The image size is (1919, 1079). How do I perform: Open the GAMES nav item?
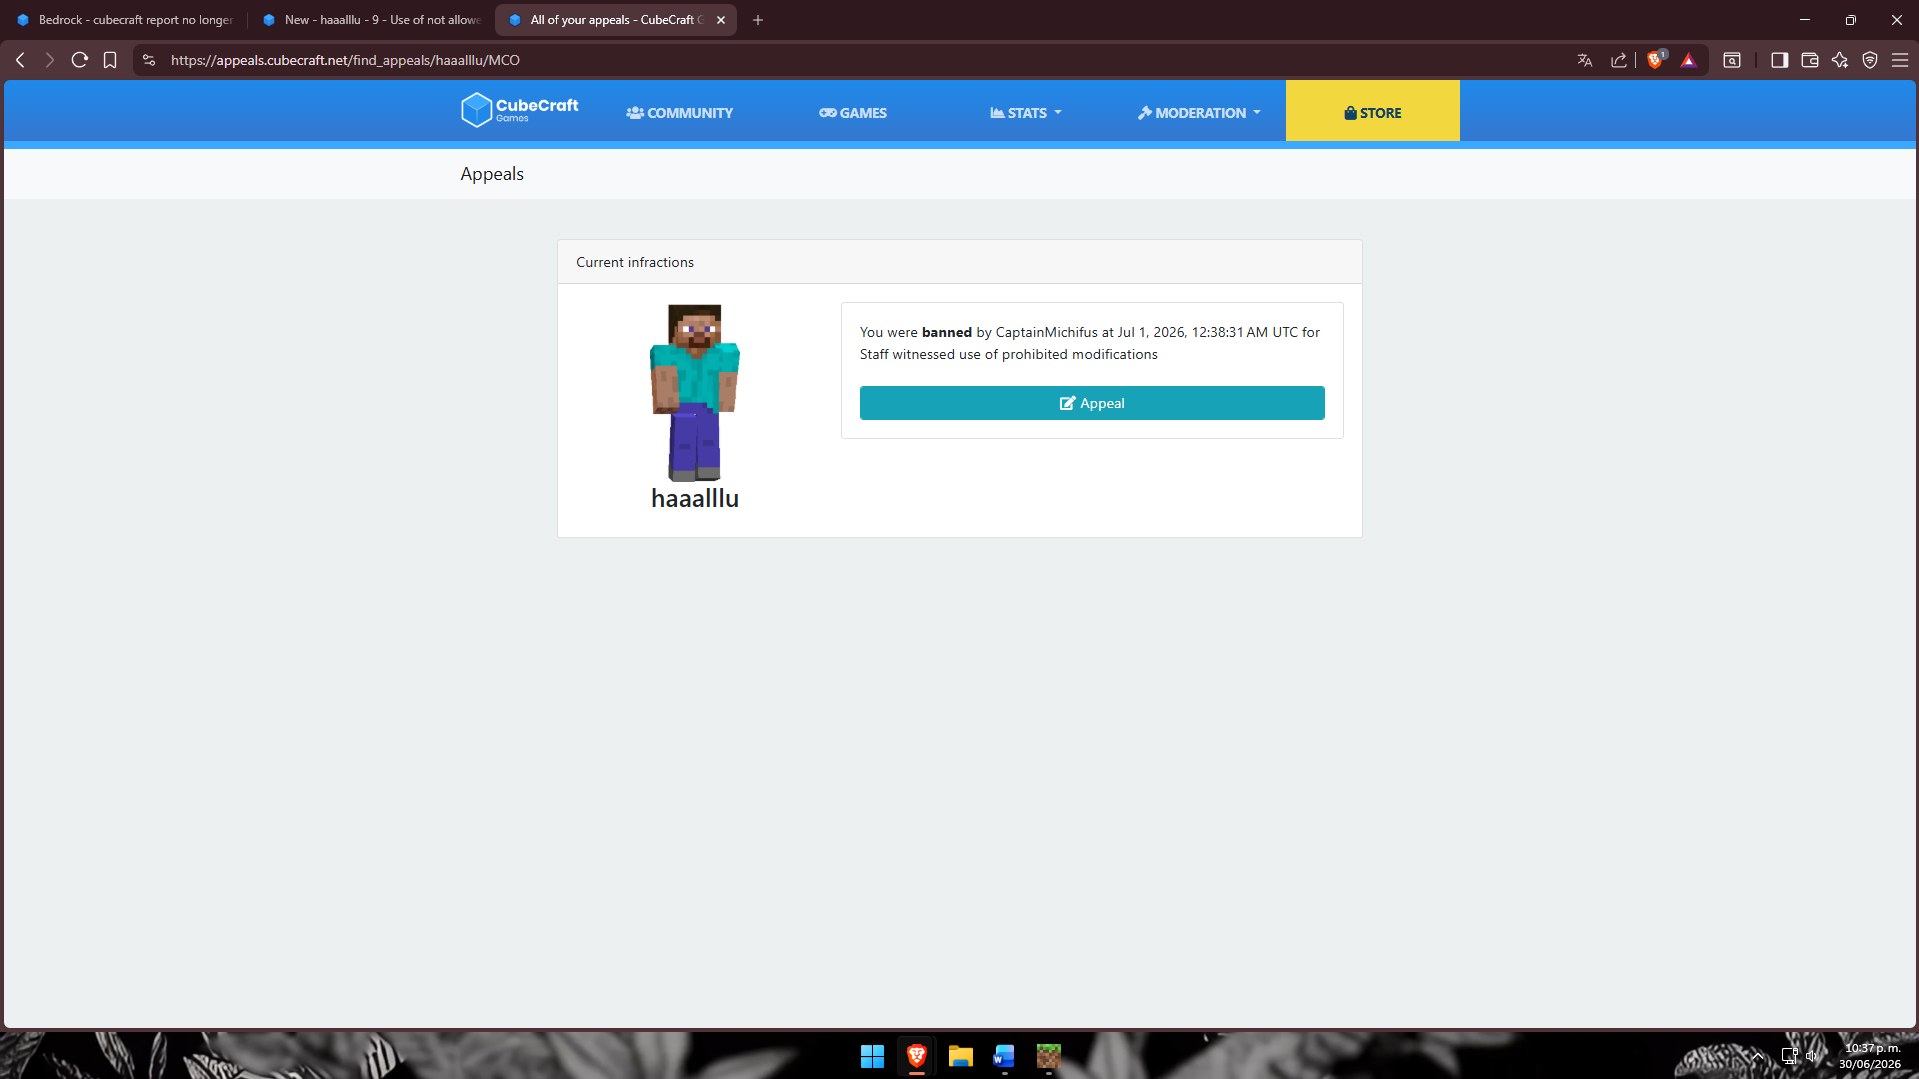click(x=853, y=113)
